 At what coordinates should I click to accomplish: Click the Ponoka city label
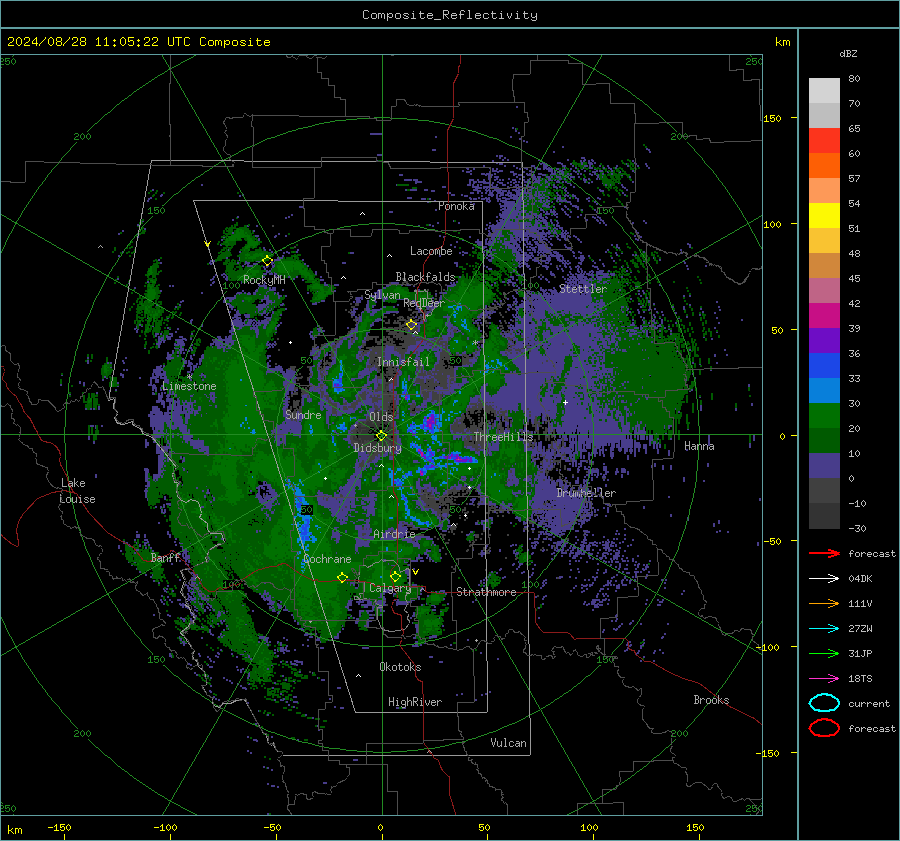[x=456, y=206]
